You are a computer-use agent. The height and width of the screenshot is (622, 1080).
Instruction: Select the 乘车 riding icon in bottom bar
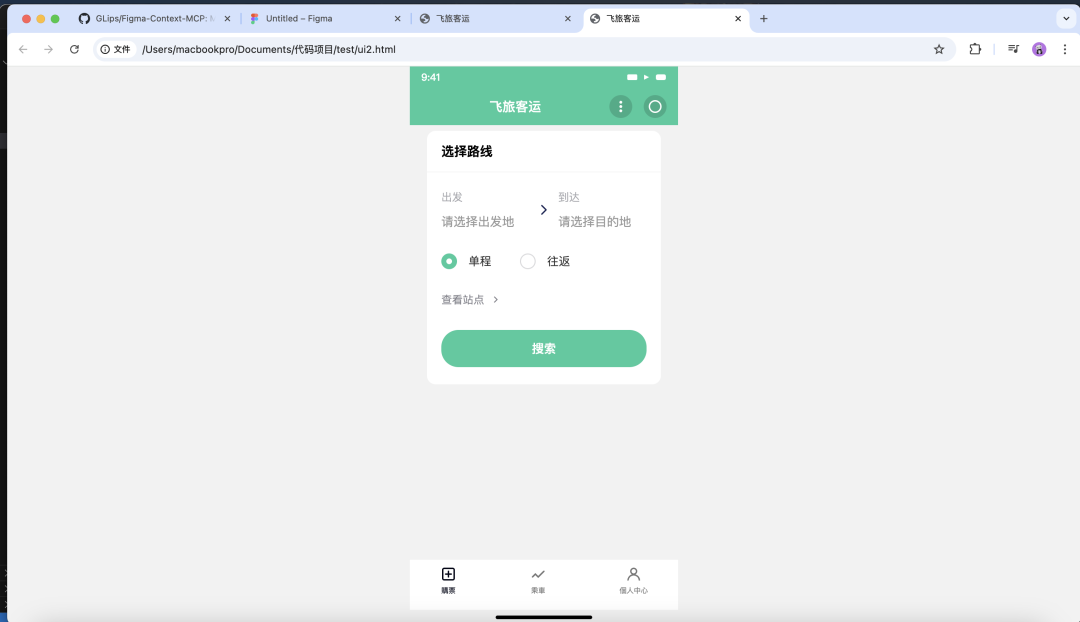[x=538, y=575]
